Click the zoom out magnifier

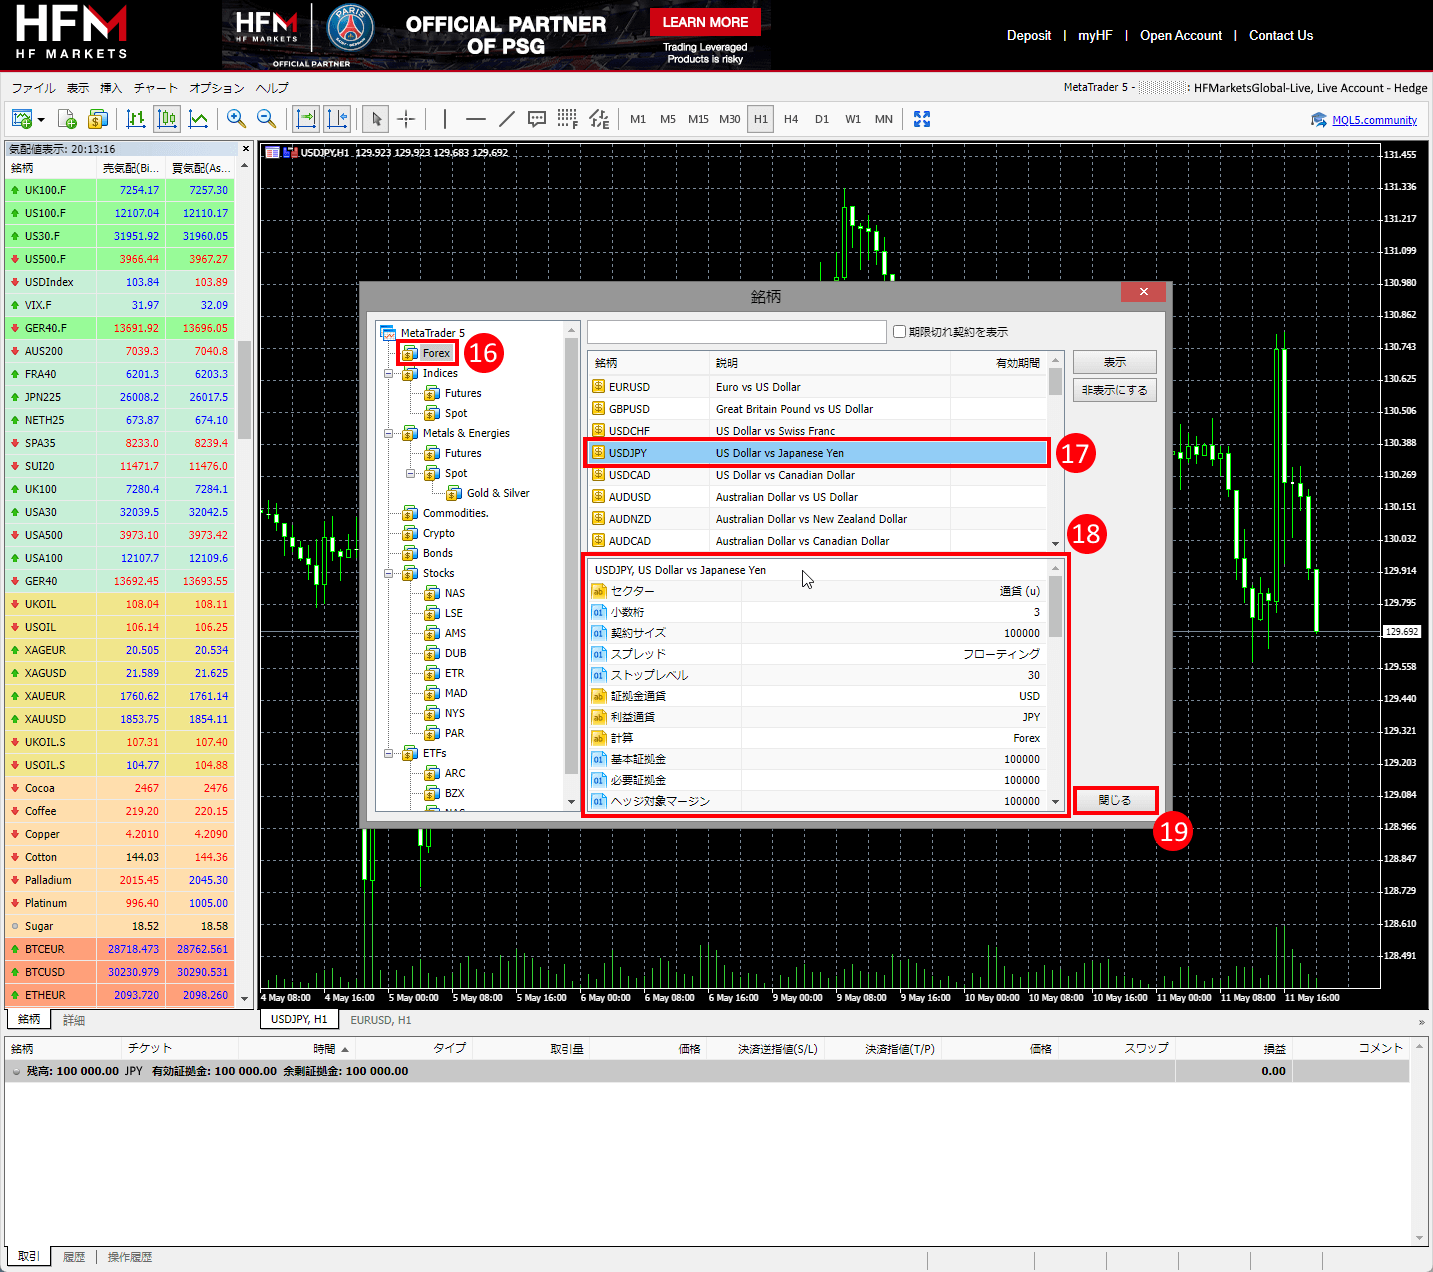[x=267, y=119]
